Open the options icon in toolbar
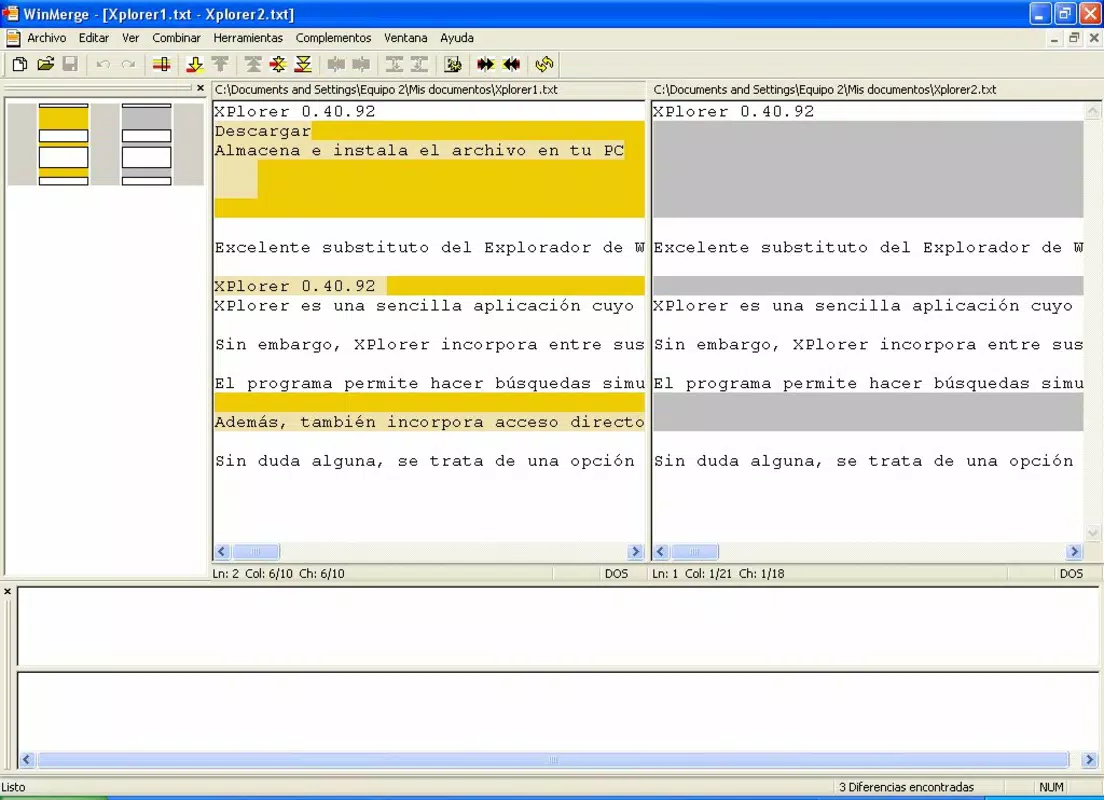The height and width of the screenshot is (800, 1104). pos(453,65)
